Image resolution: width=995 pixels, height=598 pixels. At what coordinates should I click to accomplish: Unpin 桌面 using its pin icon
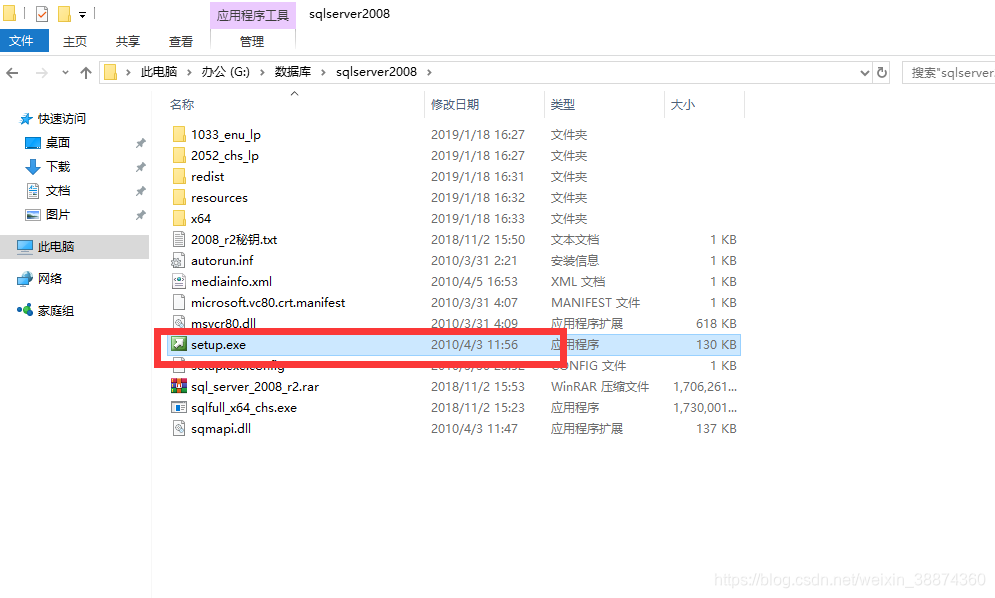[x=140, y=143]
